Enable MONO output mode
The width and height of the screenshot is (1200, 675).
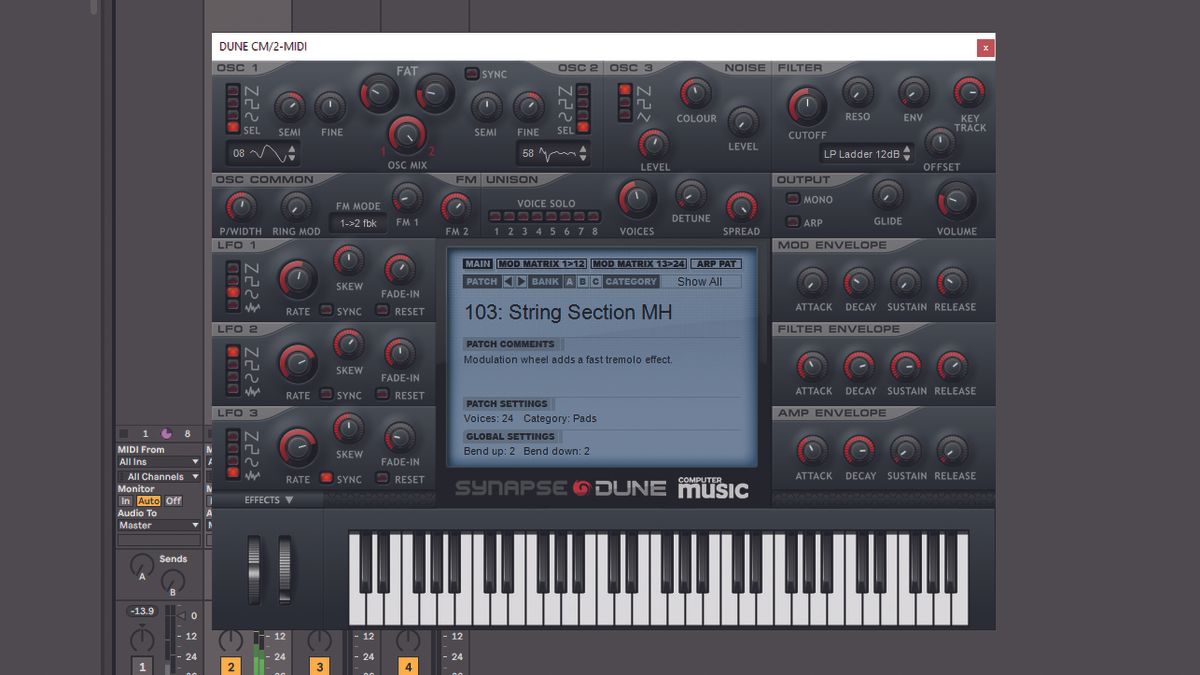791,198
